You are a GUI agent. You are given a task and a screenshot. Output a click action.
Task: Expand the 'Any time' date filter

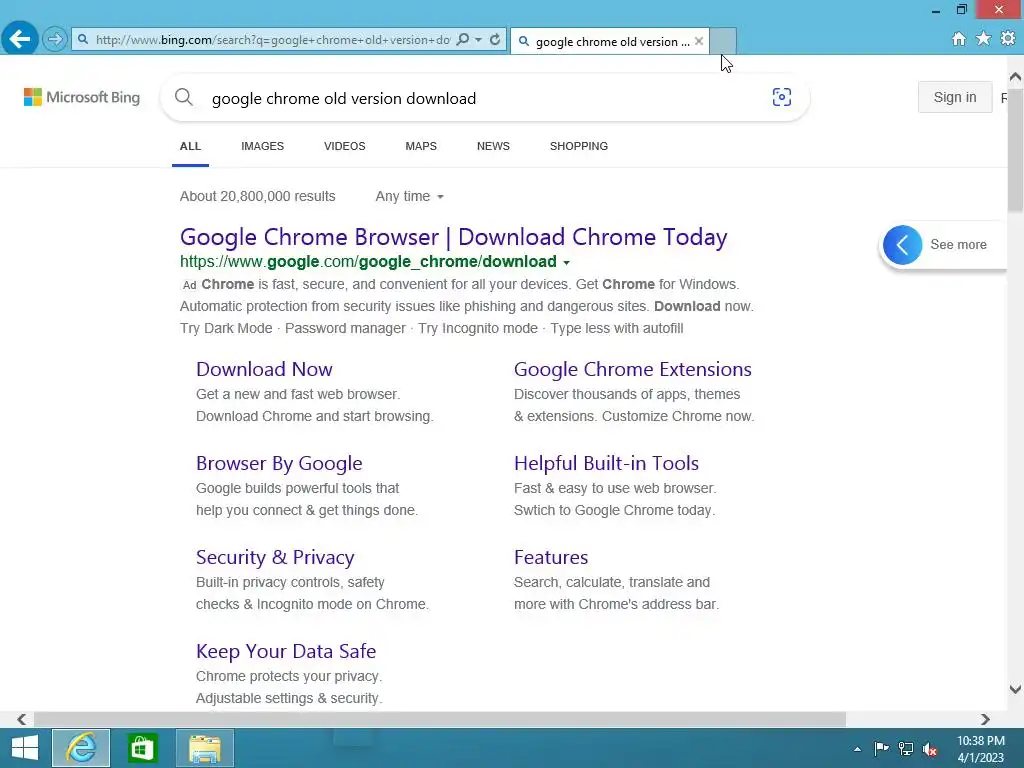409,197
